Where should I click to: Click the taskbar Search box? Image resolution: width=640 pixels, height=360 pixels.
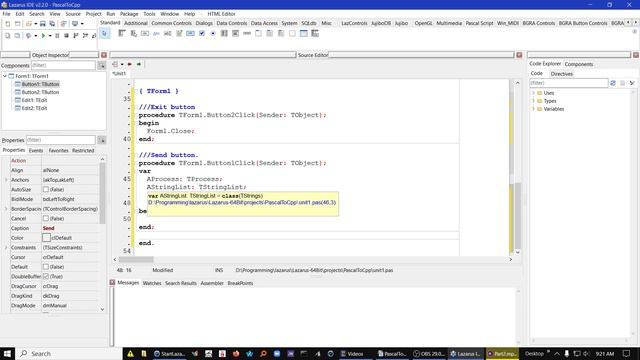tap(69, 353)
